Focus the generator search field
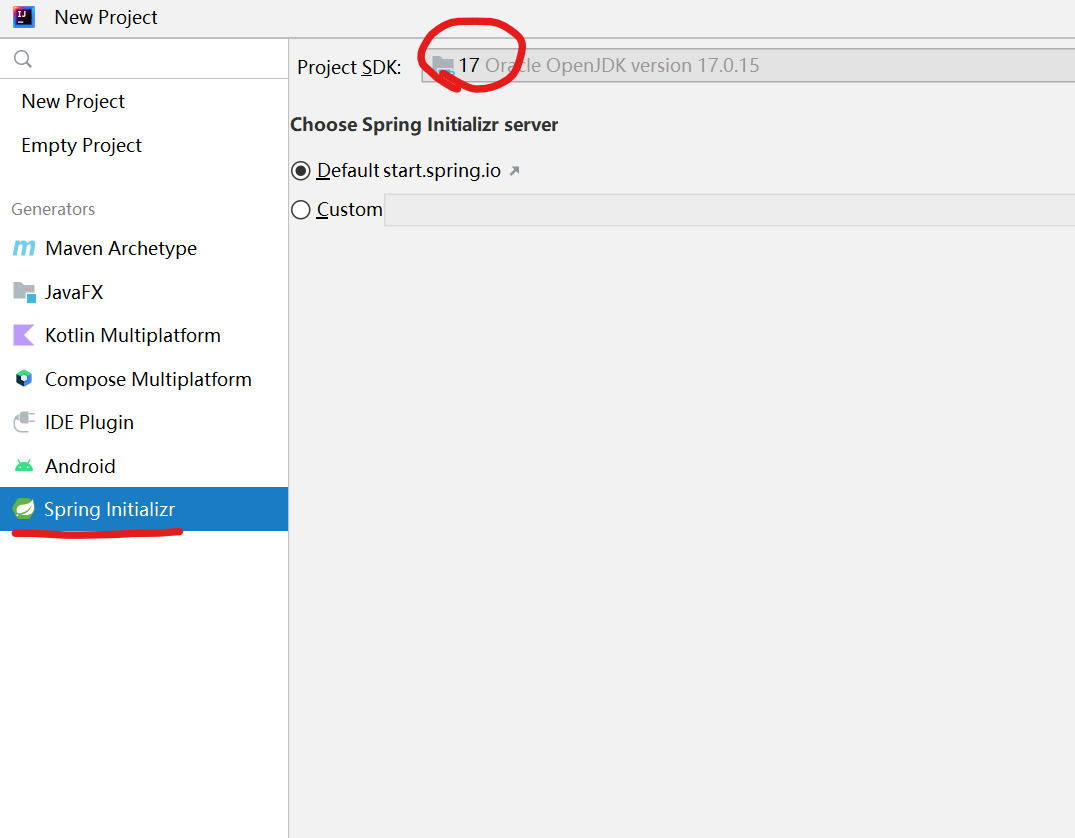1075x838 pixels. (144, 59)
